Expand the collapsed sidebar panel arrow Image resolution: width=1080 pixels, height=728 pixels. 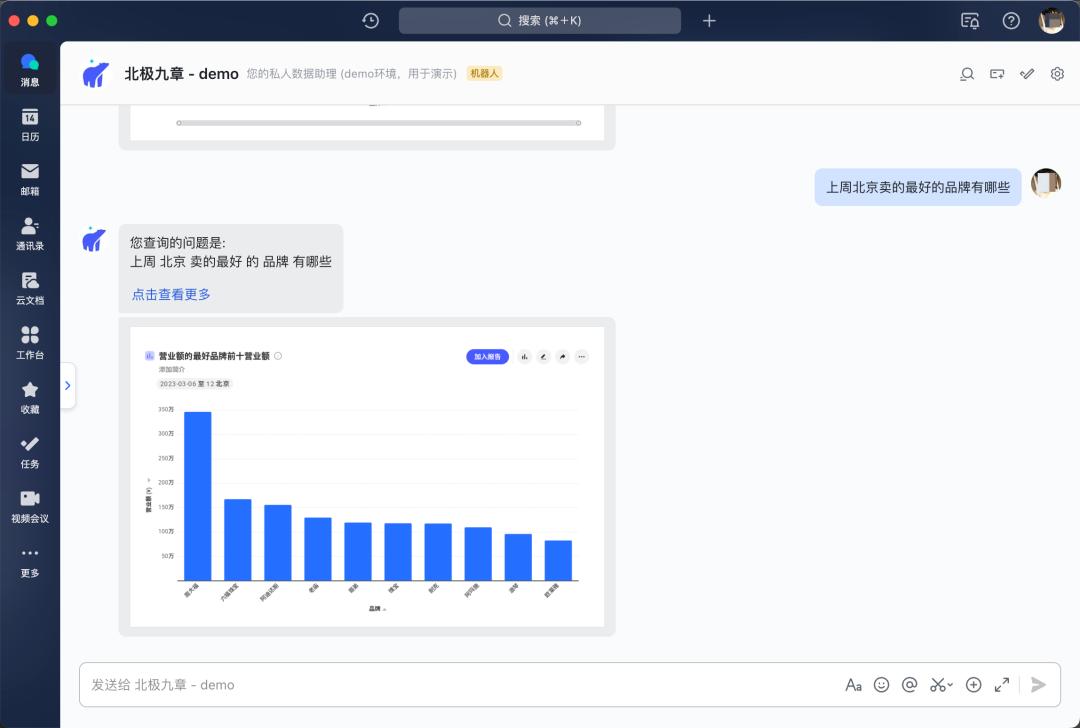click(67, 385)
